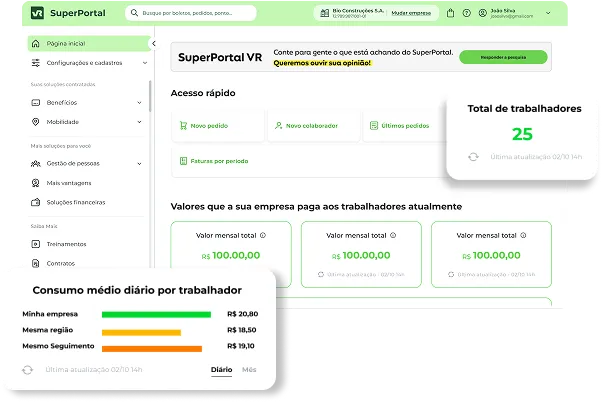Viewport: 602px width, 403px height.
Task: Click the Últimos pedidos list icon
Action: click(374, 126)
